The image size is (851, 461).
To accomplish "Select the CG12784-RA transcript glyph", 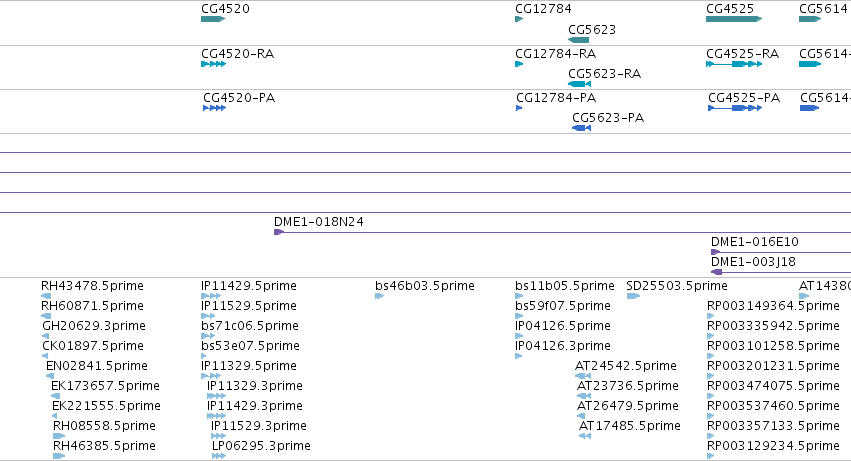I will [x=519, y=64].
